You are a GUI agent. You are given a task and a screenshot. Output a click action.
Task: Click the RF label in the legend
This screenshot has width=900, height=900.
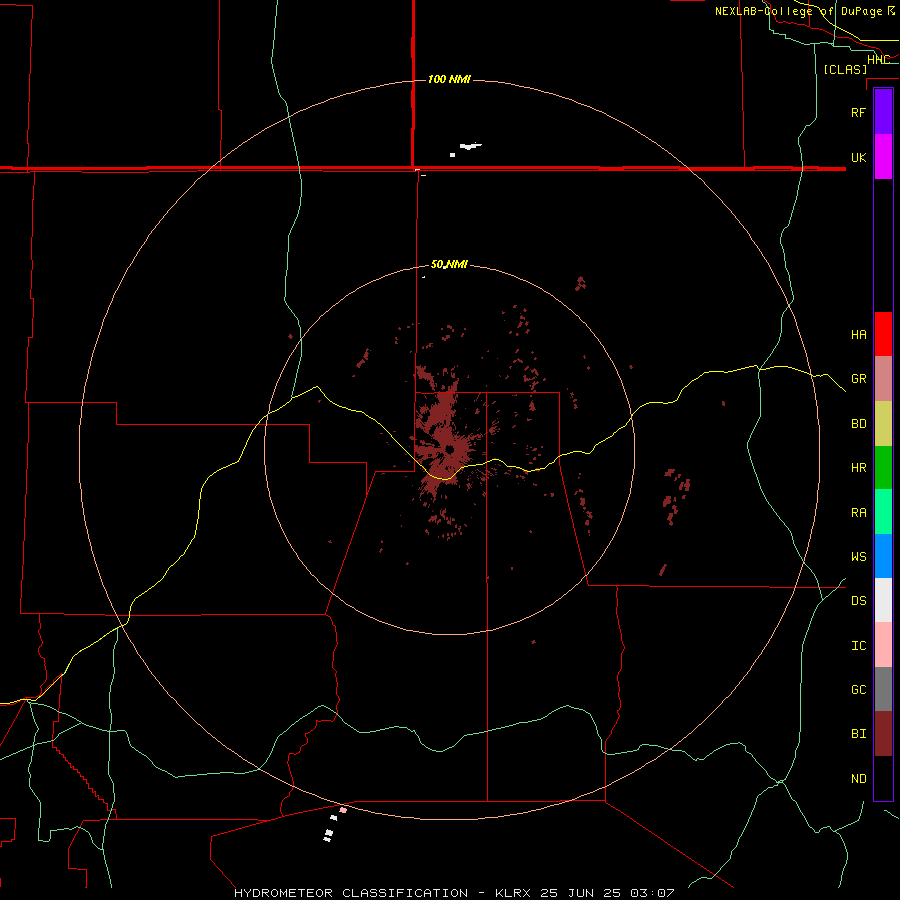(x=858, y=112)
